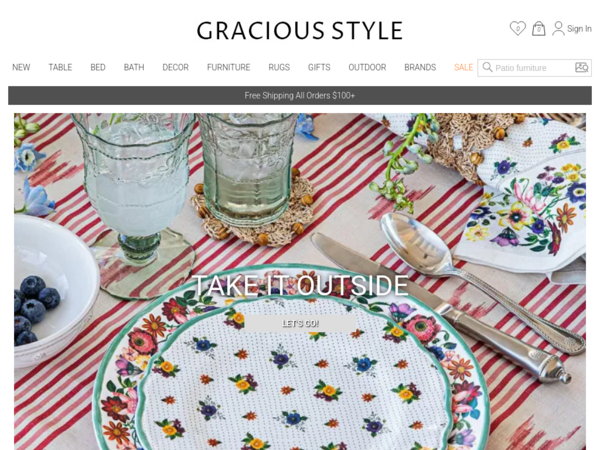Viewport: 600px width, 450px height.
Task: Click the Sign In link
Action: click(x=579, y=29)
